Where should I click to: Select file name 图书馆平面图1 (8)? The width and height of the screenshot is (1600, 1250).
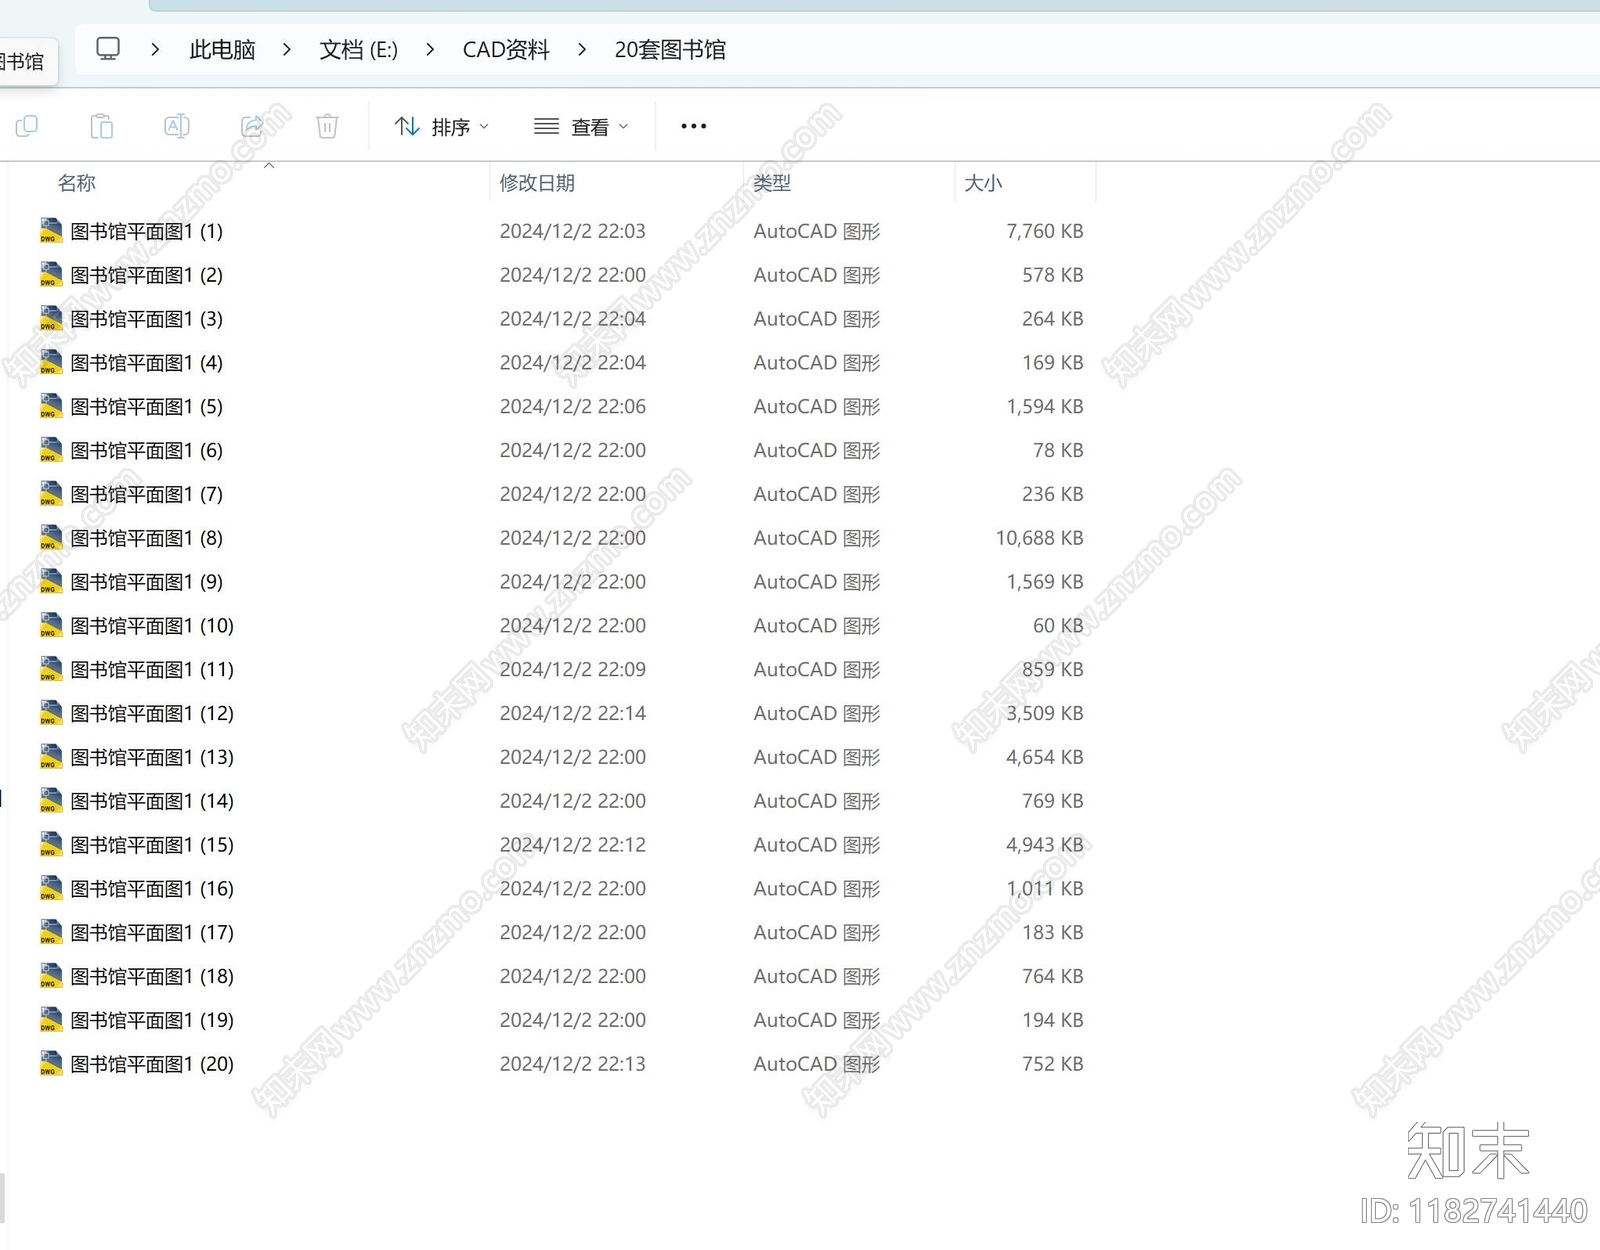click(x=147, y=538)
